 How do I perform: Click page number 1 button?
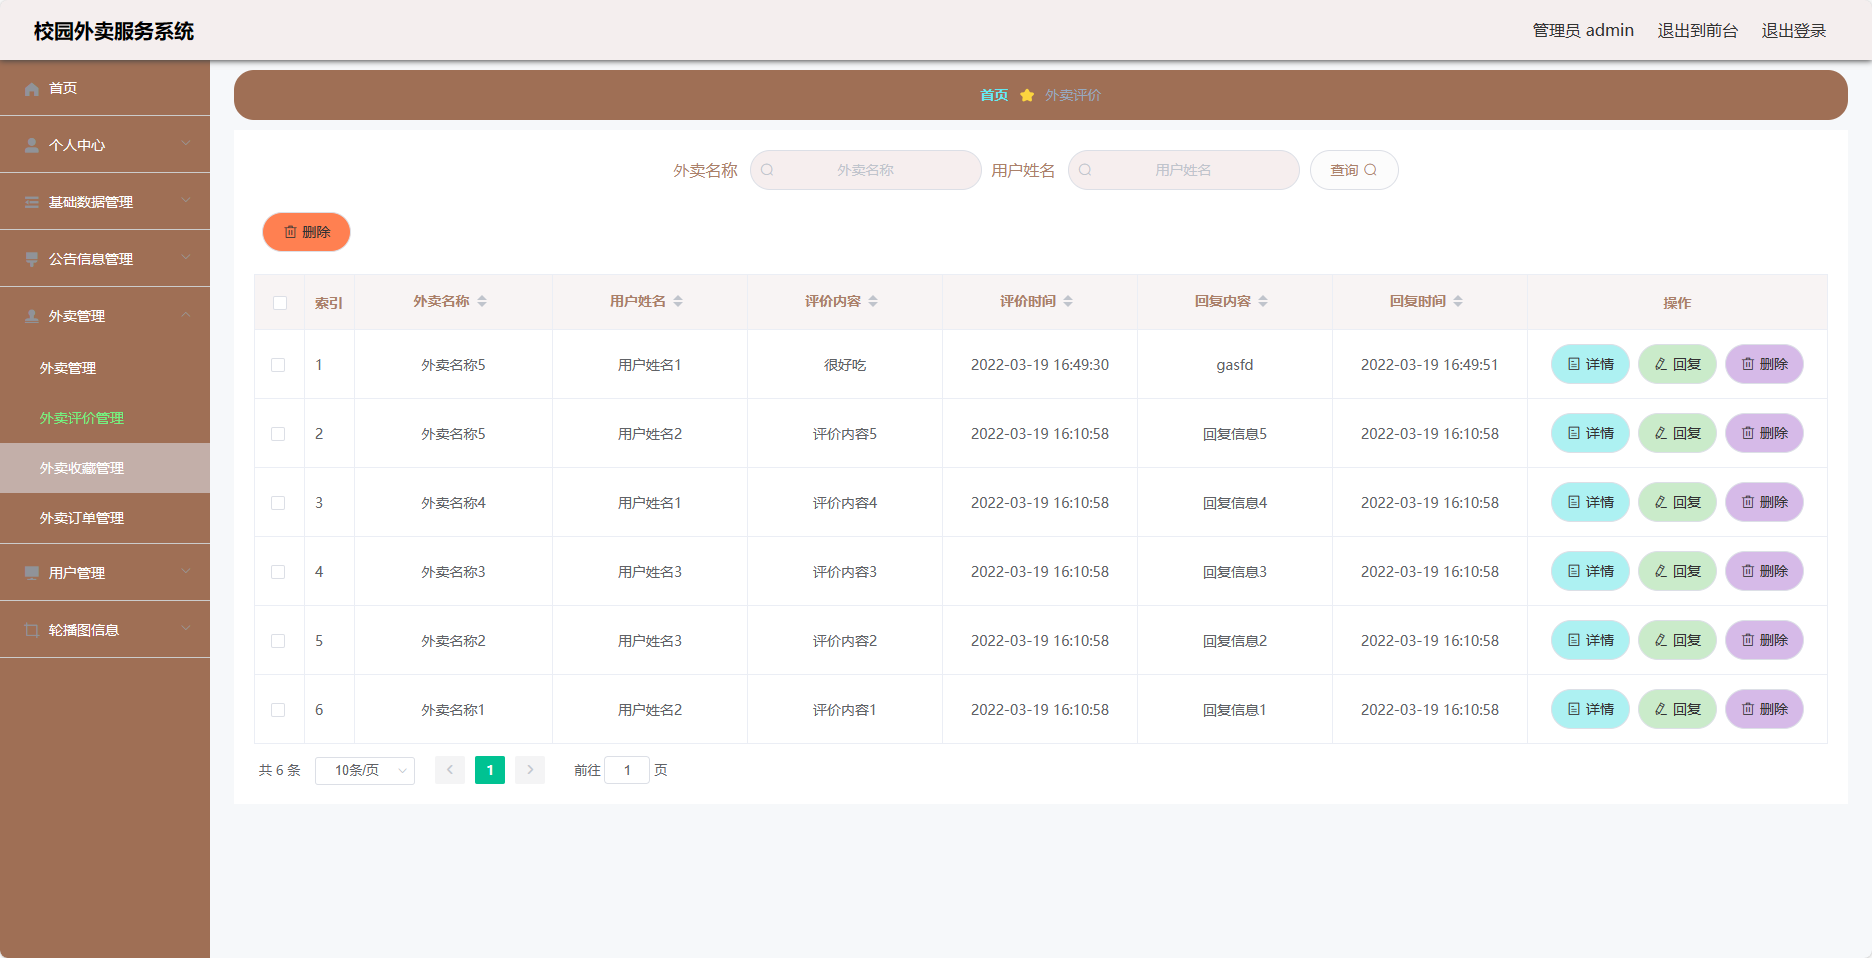click(490, 770)
